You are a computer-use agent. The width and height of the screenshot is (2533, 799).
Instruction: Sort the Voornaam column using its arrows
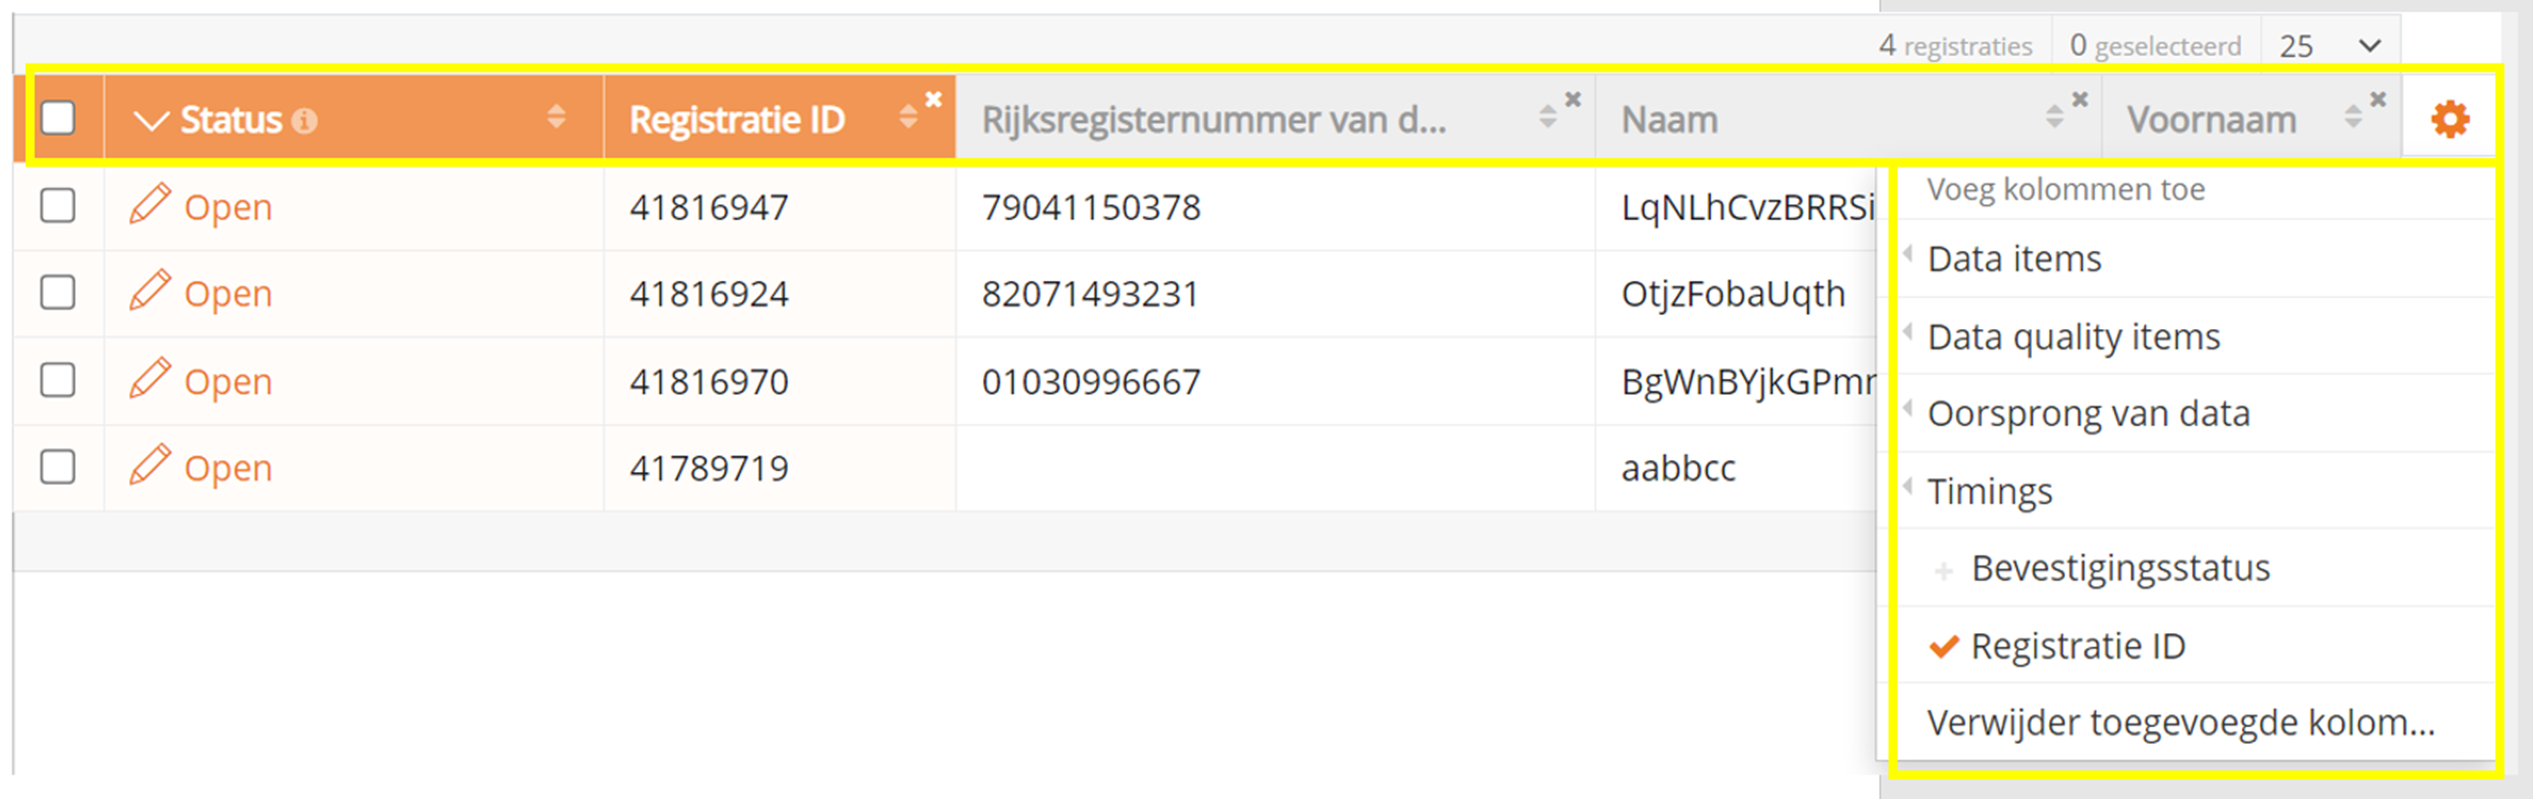point(2353,117)
